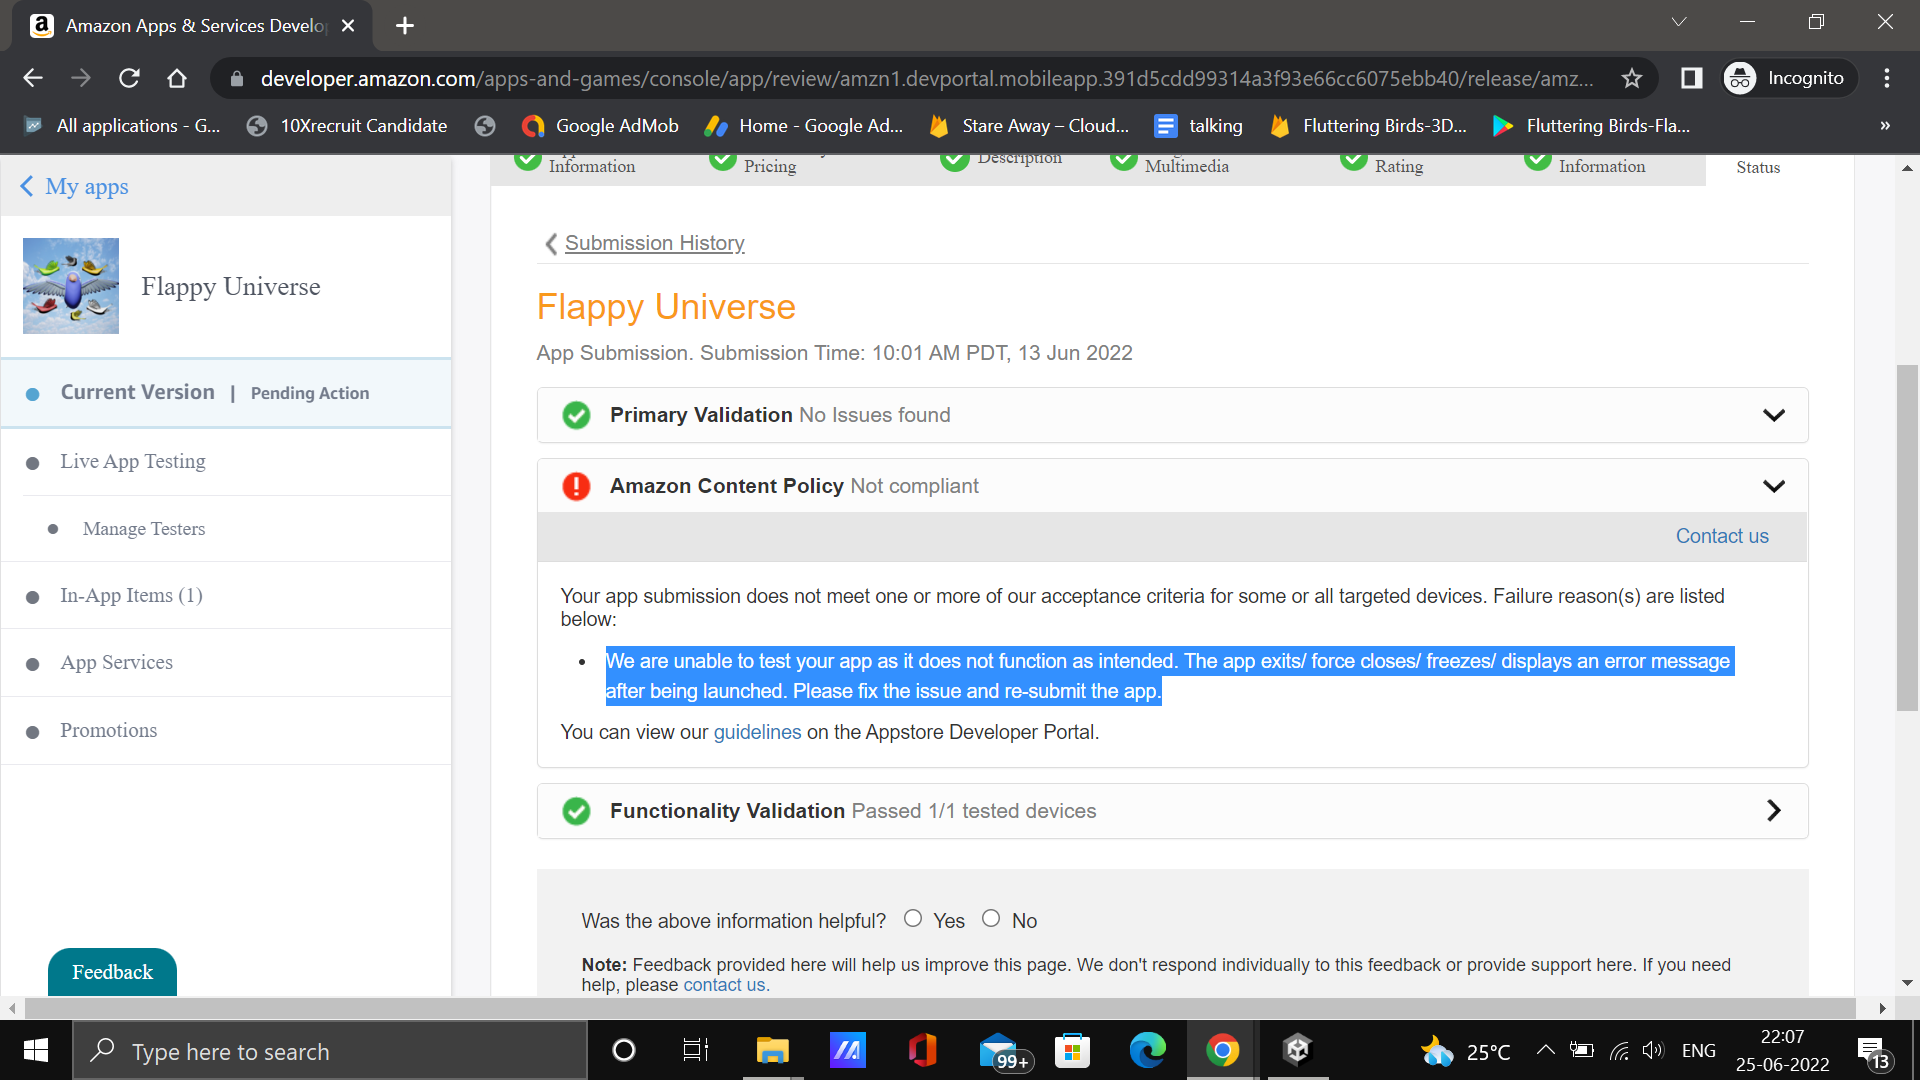Image resolution: width=1920 pixels, height=1080 pixels.
Task: Select Yes for helpful information
Action: pyautogui.click(x=913, y=918)
